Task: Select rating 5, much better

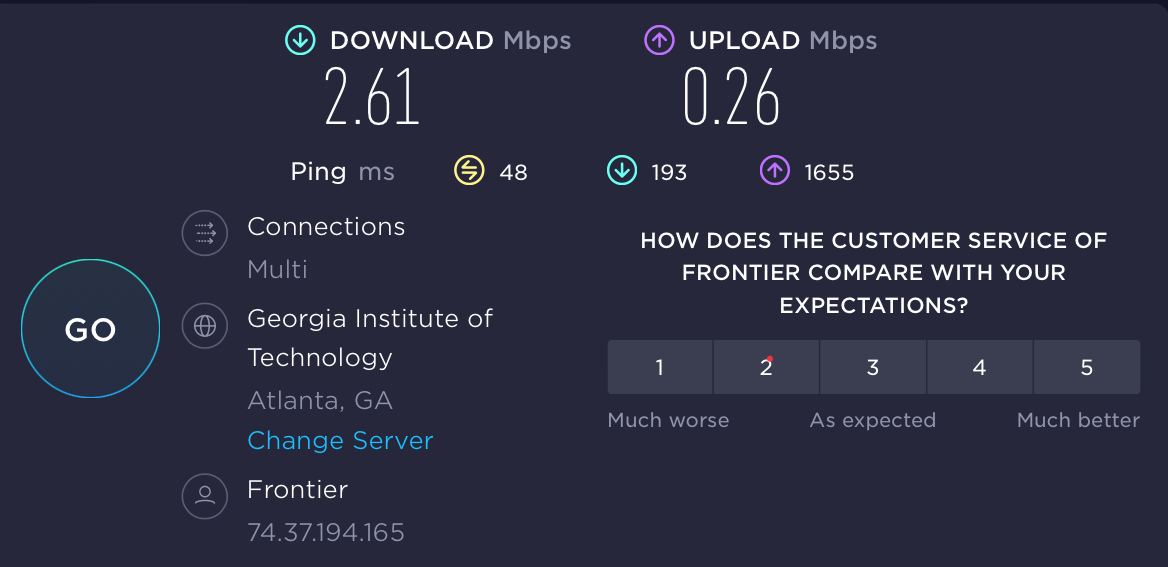Action: tap(1087, 367)
